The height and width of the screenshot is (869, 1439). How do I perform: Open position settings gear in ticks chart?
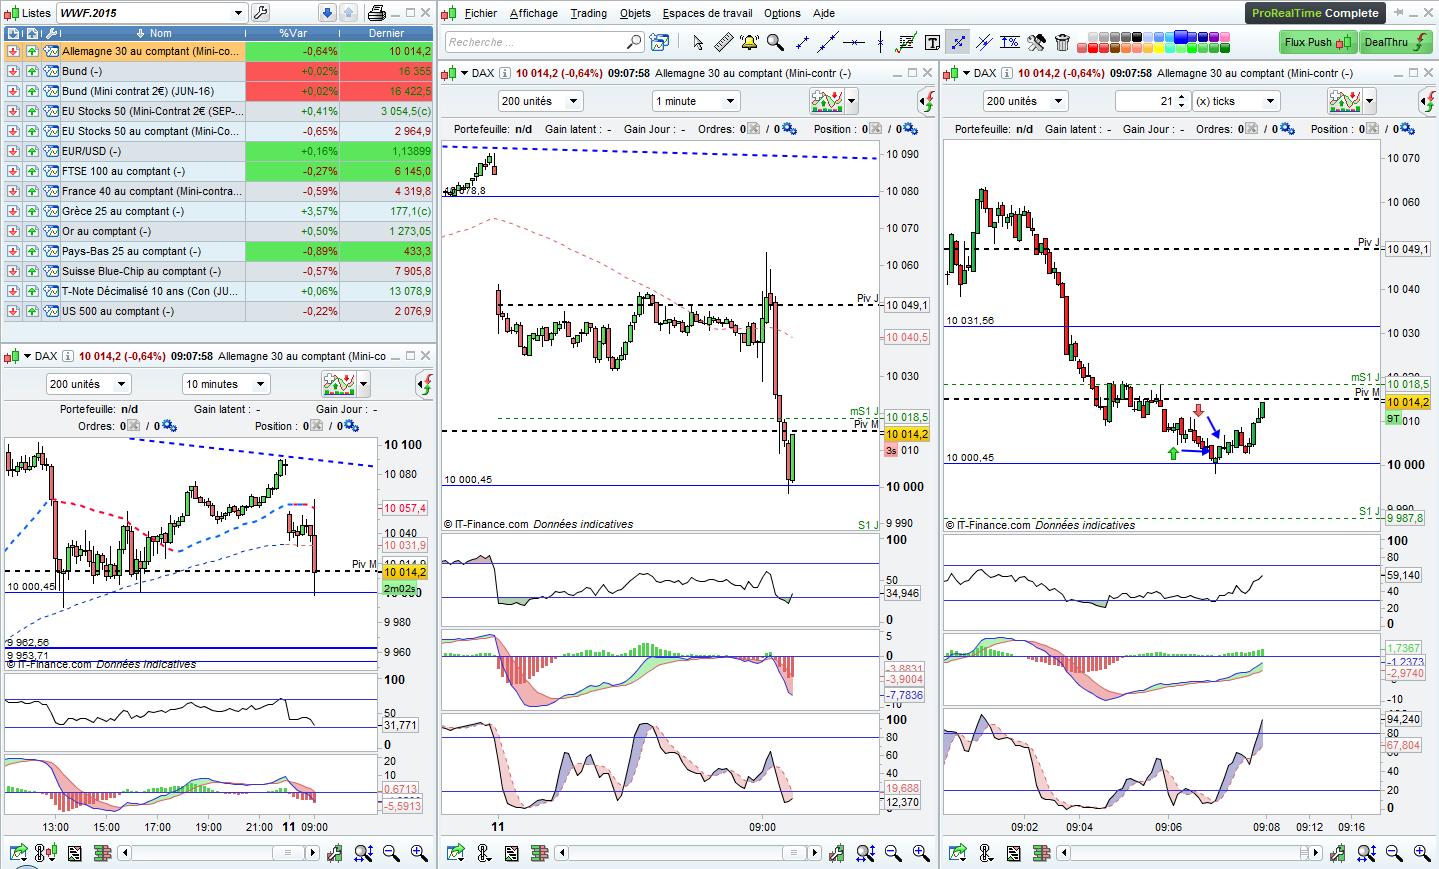pyautogui.click(x=1409, y=129)
